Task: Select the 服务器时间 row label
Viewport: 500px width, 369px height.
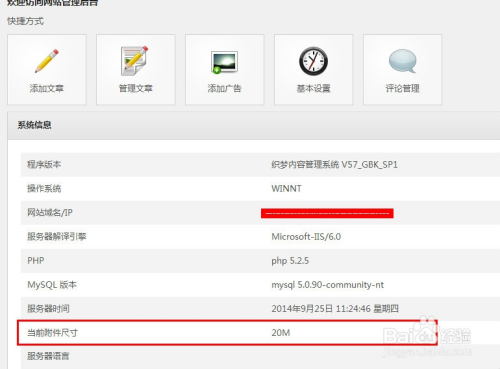Action: pos(48,309)
